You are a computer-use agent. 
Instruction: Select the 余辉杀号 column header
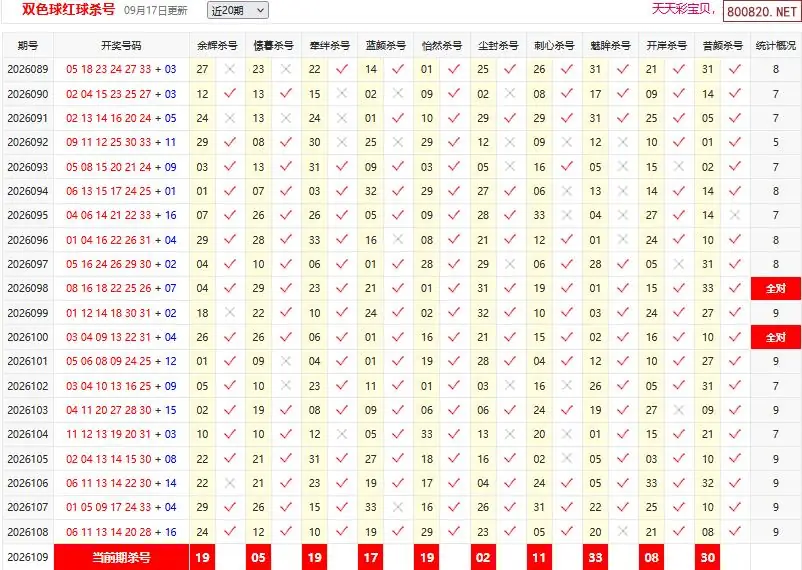pos(217,46)
